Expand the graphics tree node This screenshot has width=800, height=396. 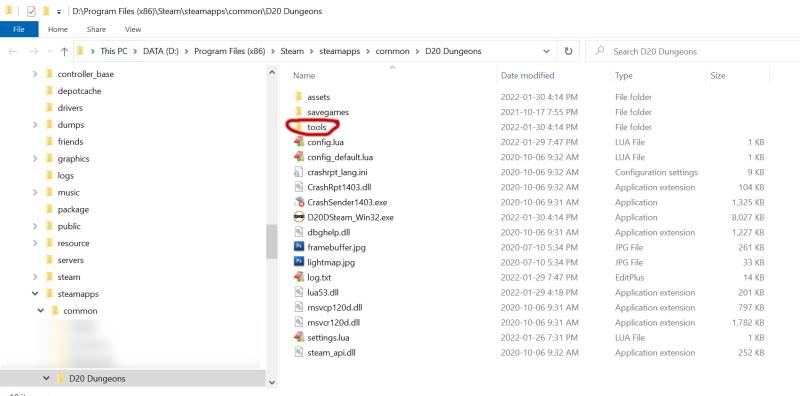click(x=35, y=159)
